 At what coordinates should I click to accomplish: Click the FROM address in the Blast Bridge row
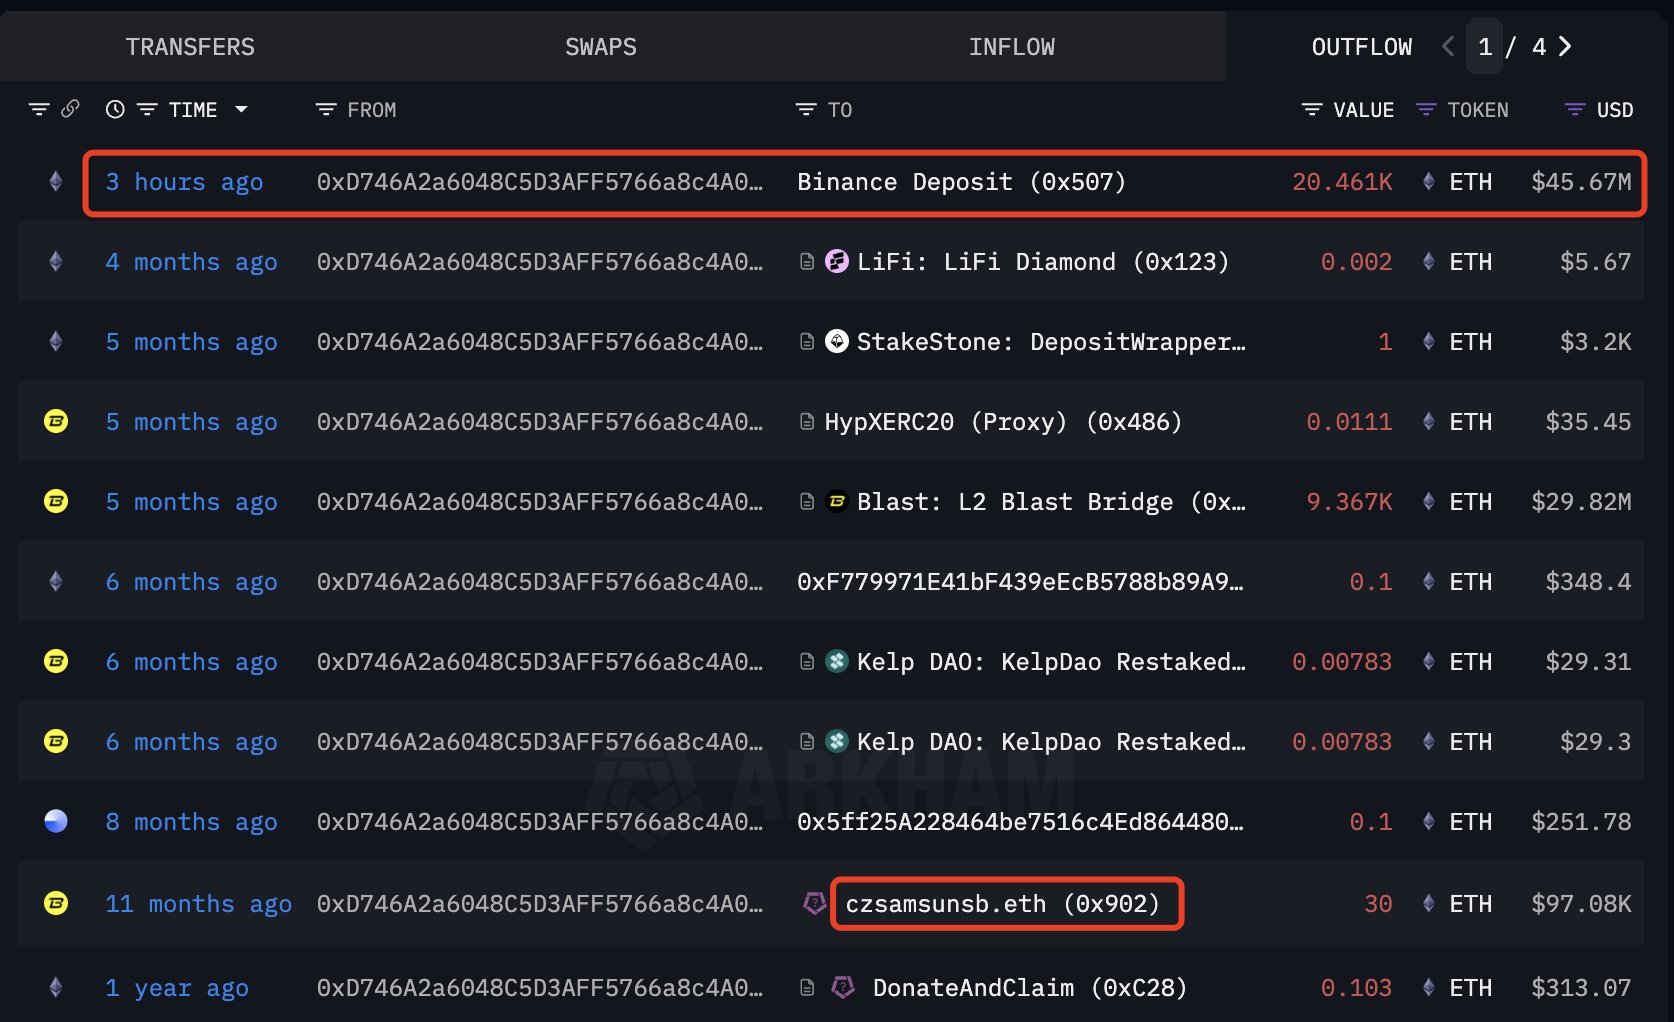click(x=539, y=502)
